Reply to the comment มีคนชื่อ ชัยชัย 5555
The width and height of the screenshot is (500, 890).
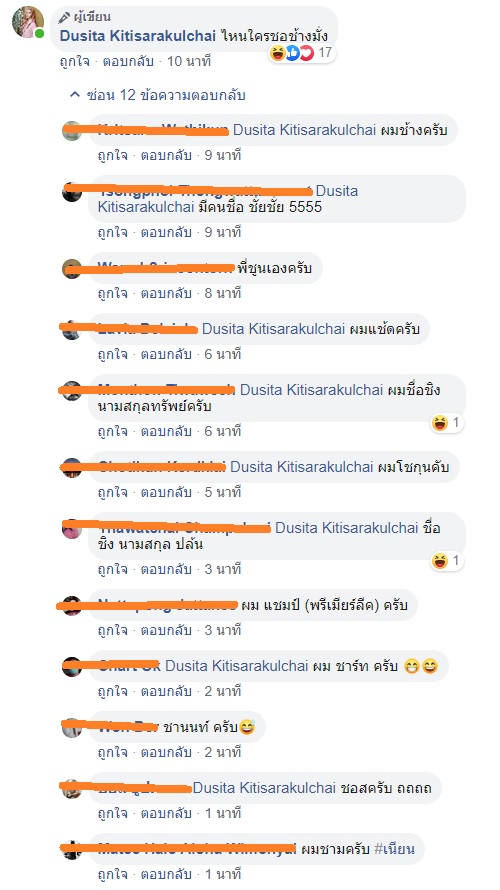(x=166, y=232)
